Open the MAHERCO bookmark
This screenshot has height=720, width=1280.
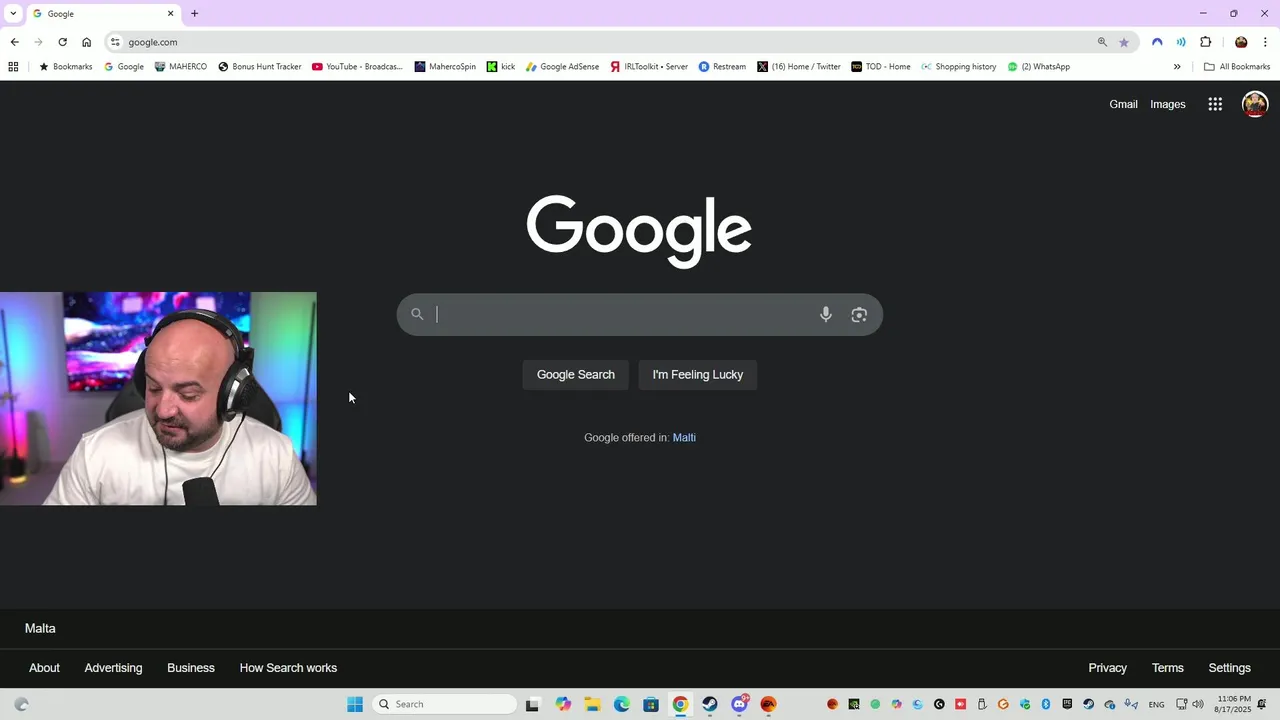[180, 67]
